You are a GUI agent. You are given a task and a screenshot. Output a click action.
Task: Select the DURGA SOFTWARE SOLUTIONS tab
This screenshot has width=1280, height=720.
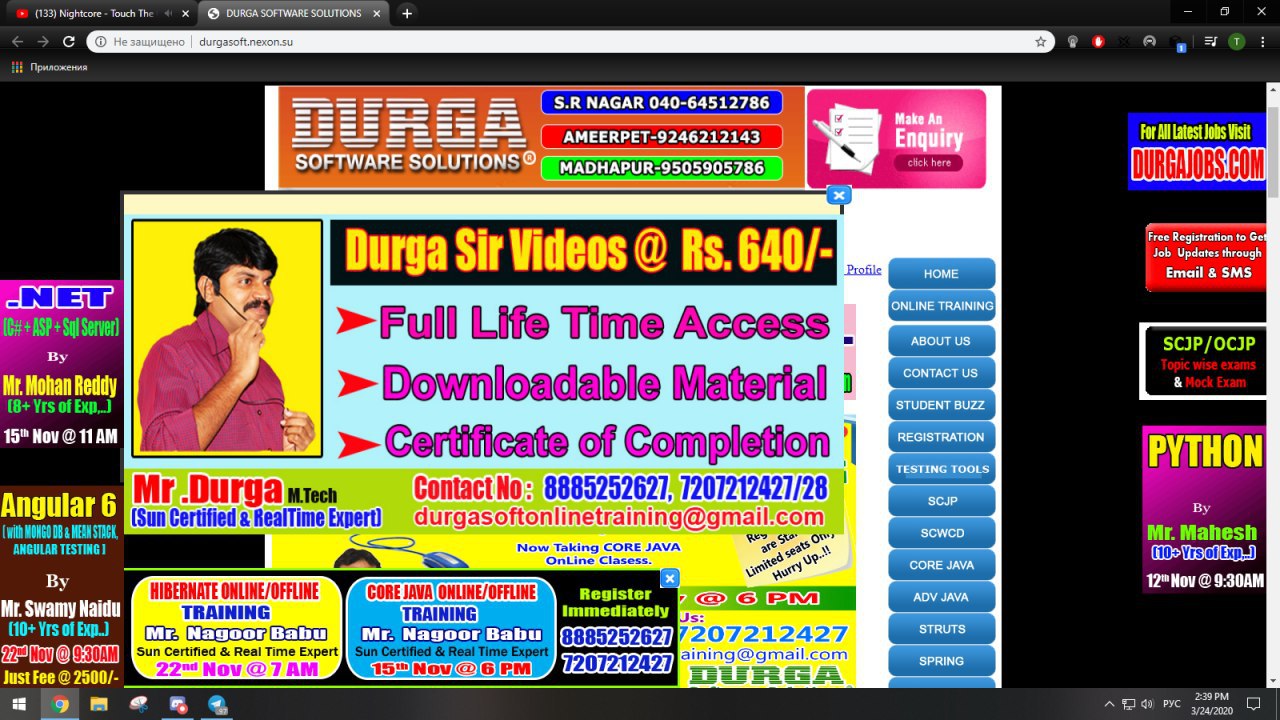[293, 14]
